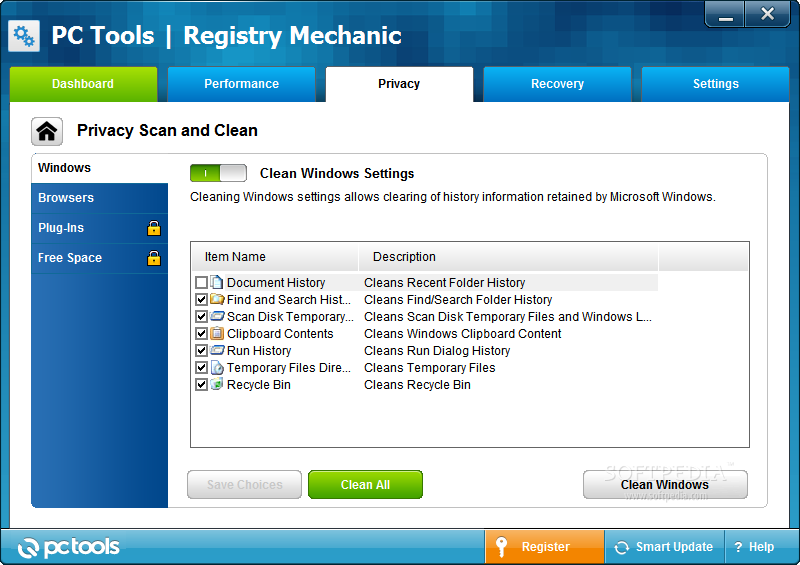Go to the Recovery tab
800x565 pixels.
(x=557, y=84)
